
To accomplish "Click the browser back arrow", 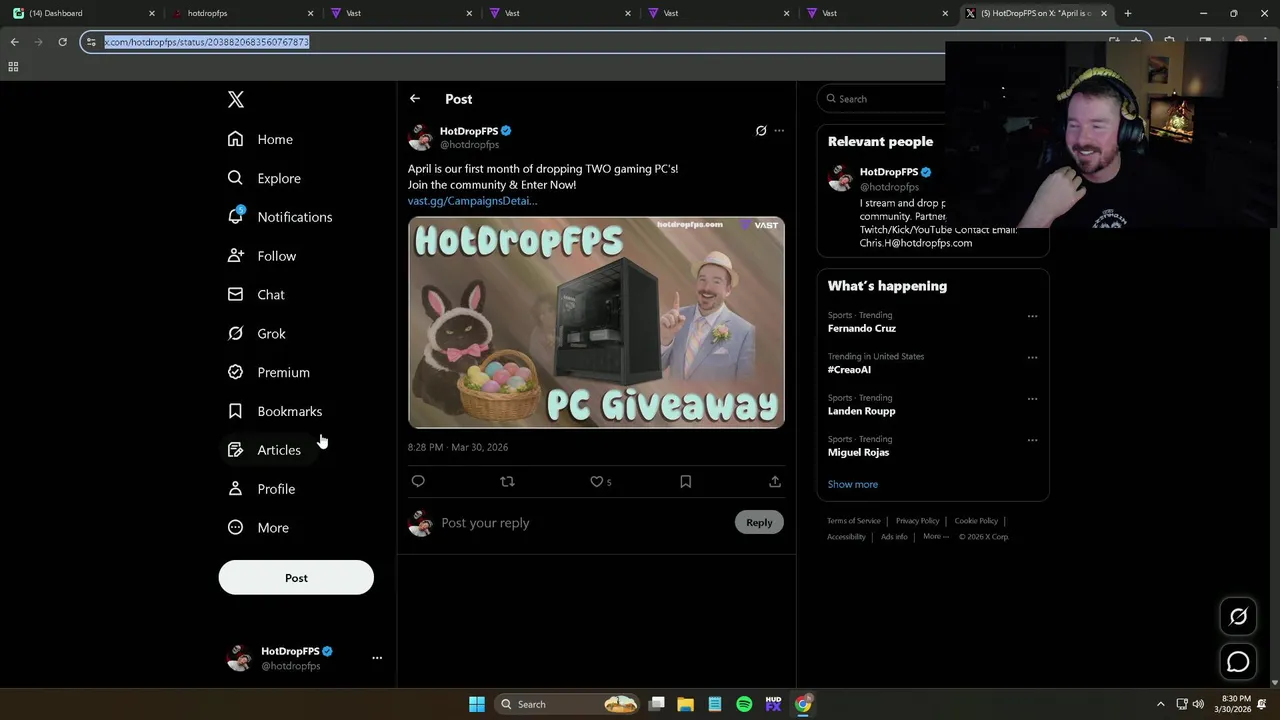I will 14,42.
